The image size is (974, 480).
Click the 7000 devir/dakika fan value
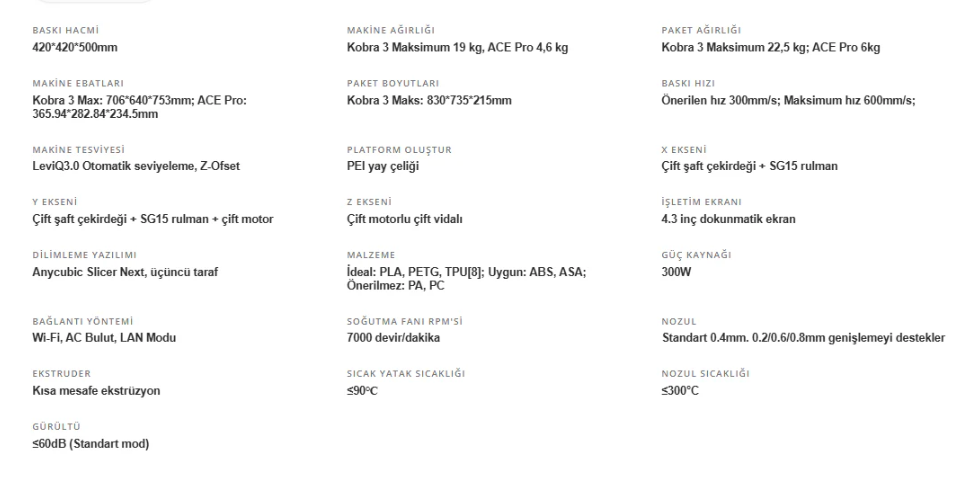pos(393,338)
